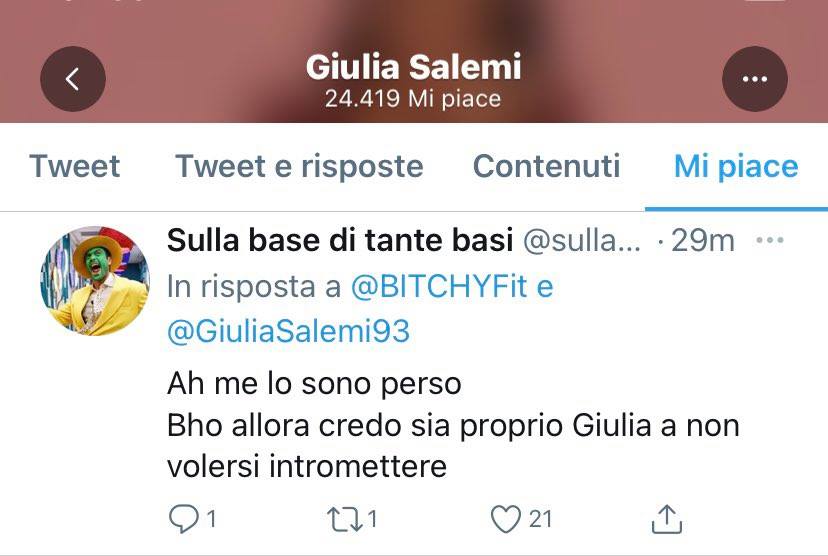Like the tweet with heart icon
Viewport: 828px width, 556px height.
506,519
